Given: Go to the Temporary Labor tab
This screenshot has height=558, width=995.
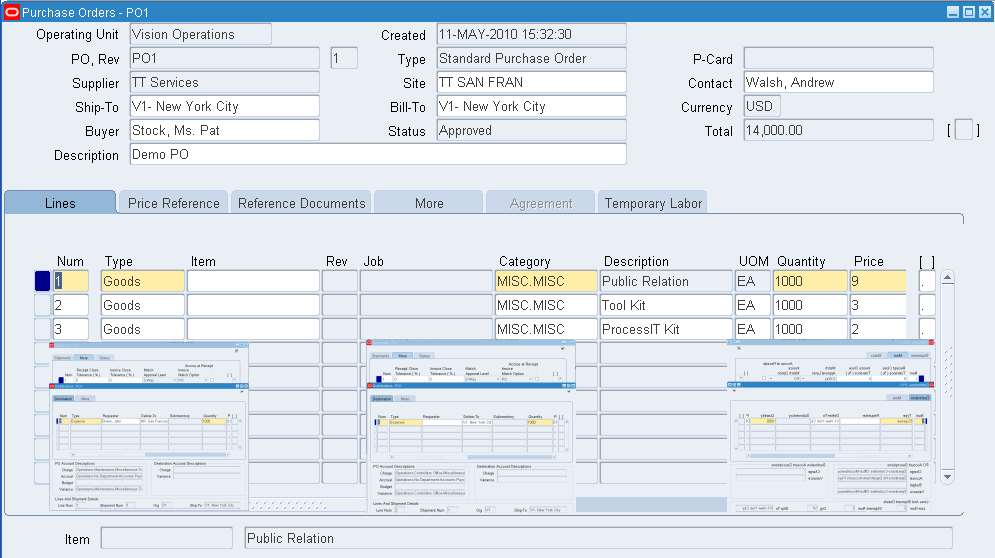Looking at the screenshot, I should coord(653,203).
